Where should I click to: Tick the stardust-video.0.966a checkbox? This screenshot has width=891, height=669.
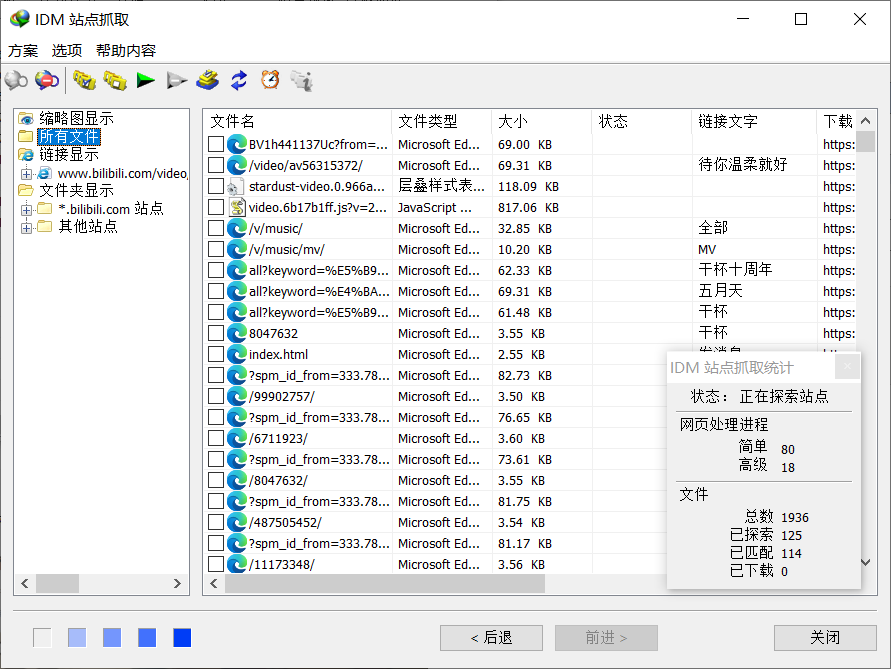point(216,186)
